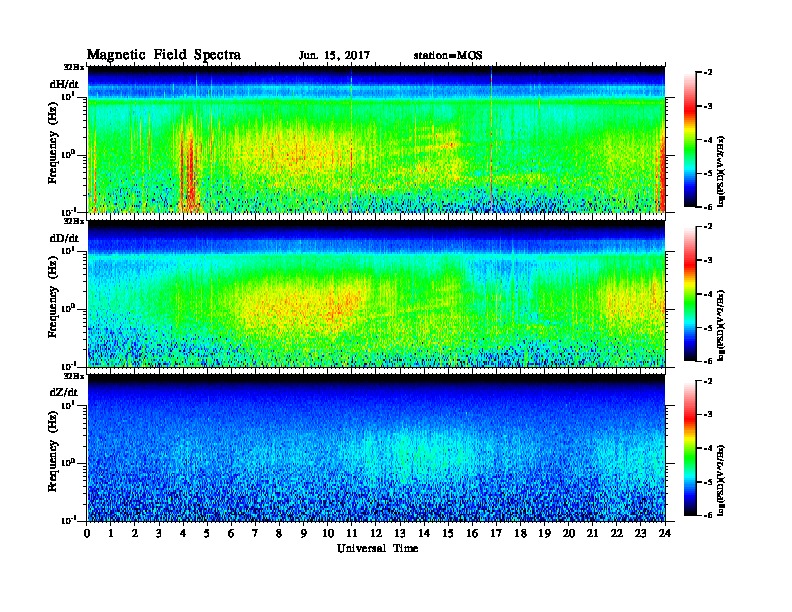Click hour 2 on the time axis
The height and width of the screenshot is (612, 792).
click(135, 534)
